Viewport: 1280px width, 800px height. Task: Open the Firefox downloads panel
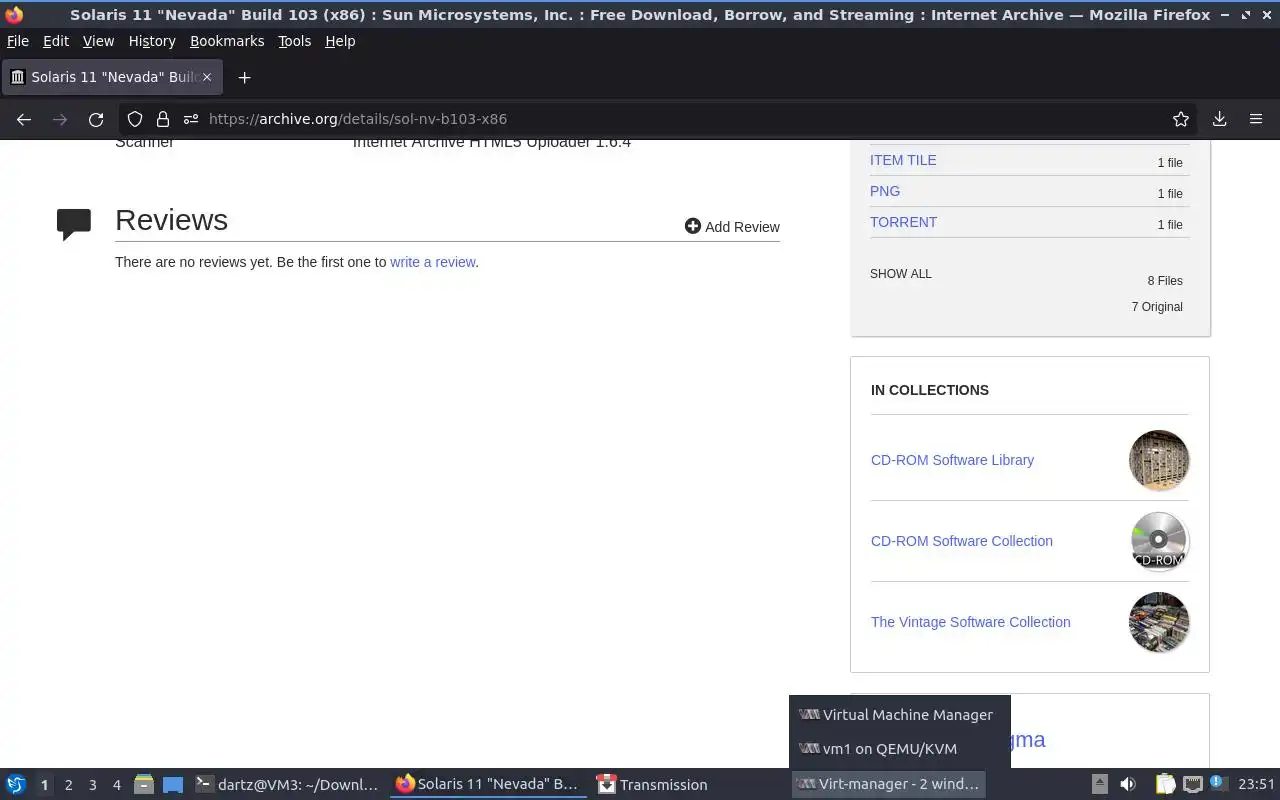tap(1220, 119)
